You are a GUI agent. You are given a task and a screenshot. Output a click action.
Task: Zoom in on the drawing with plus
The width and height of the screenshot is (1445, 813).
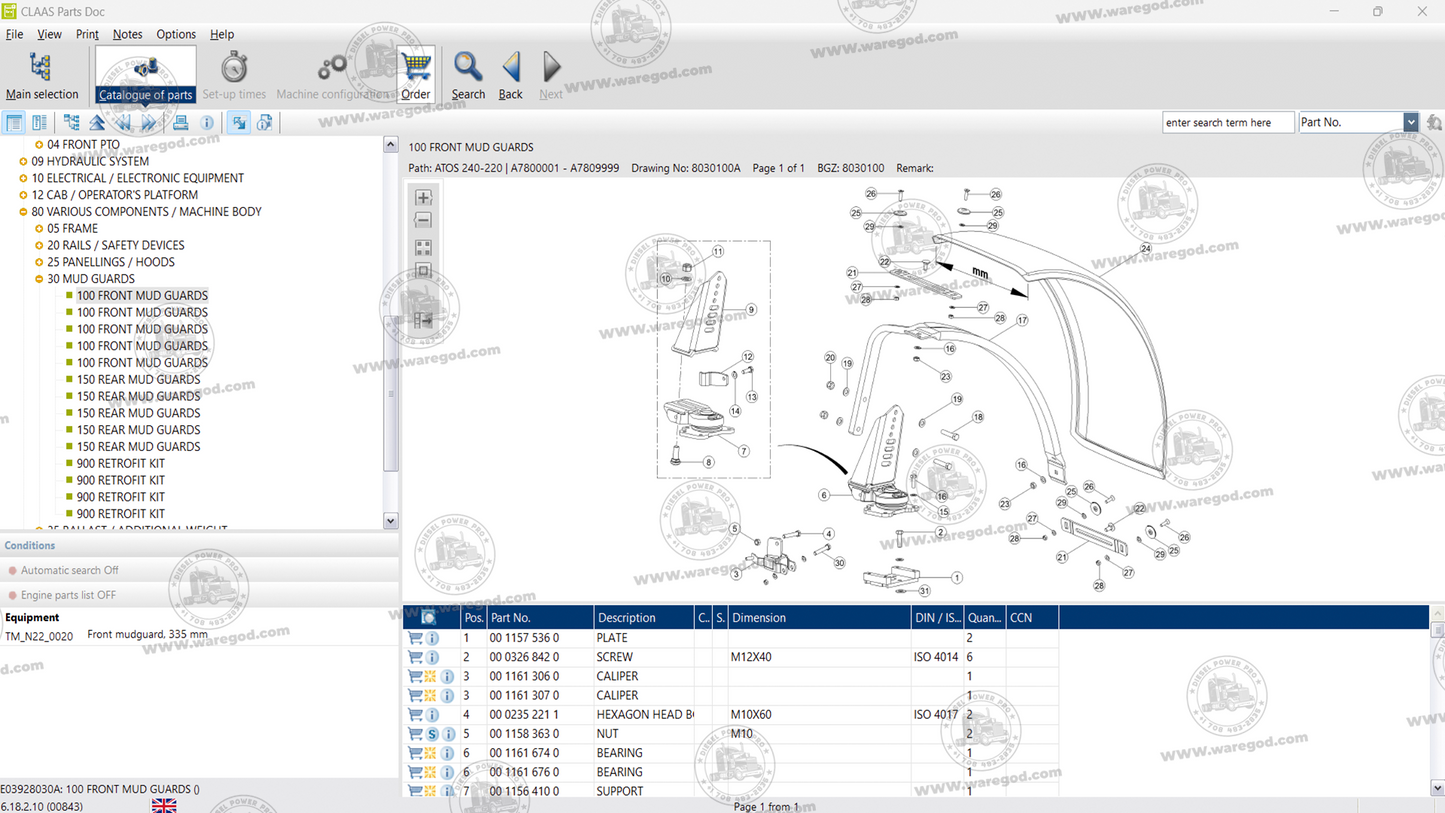(423, 197)
